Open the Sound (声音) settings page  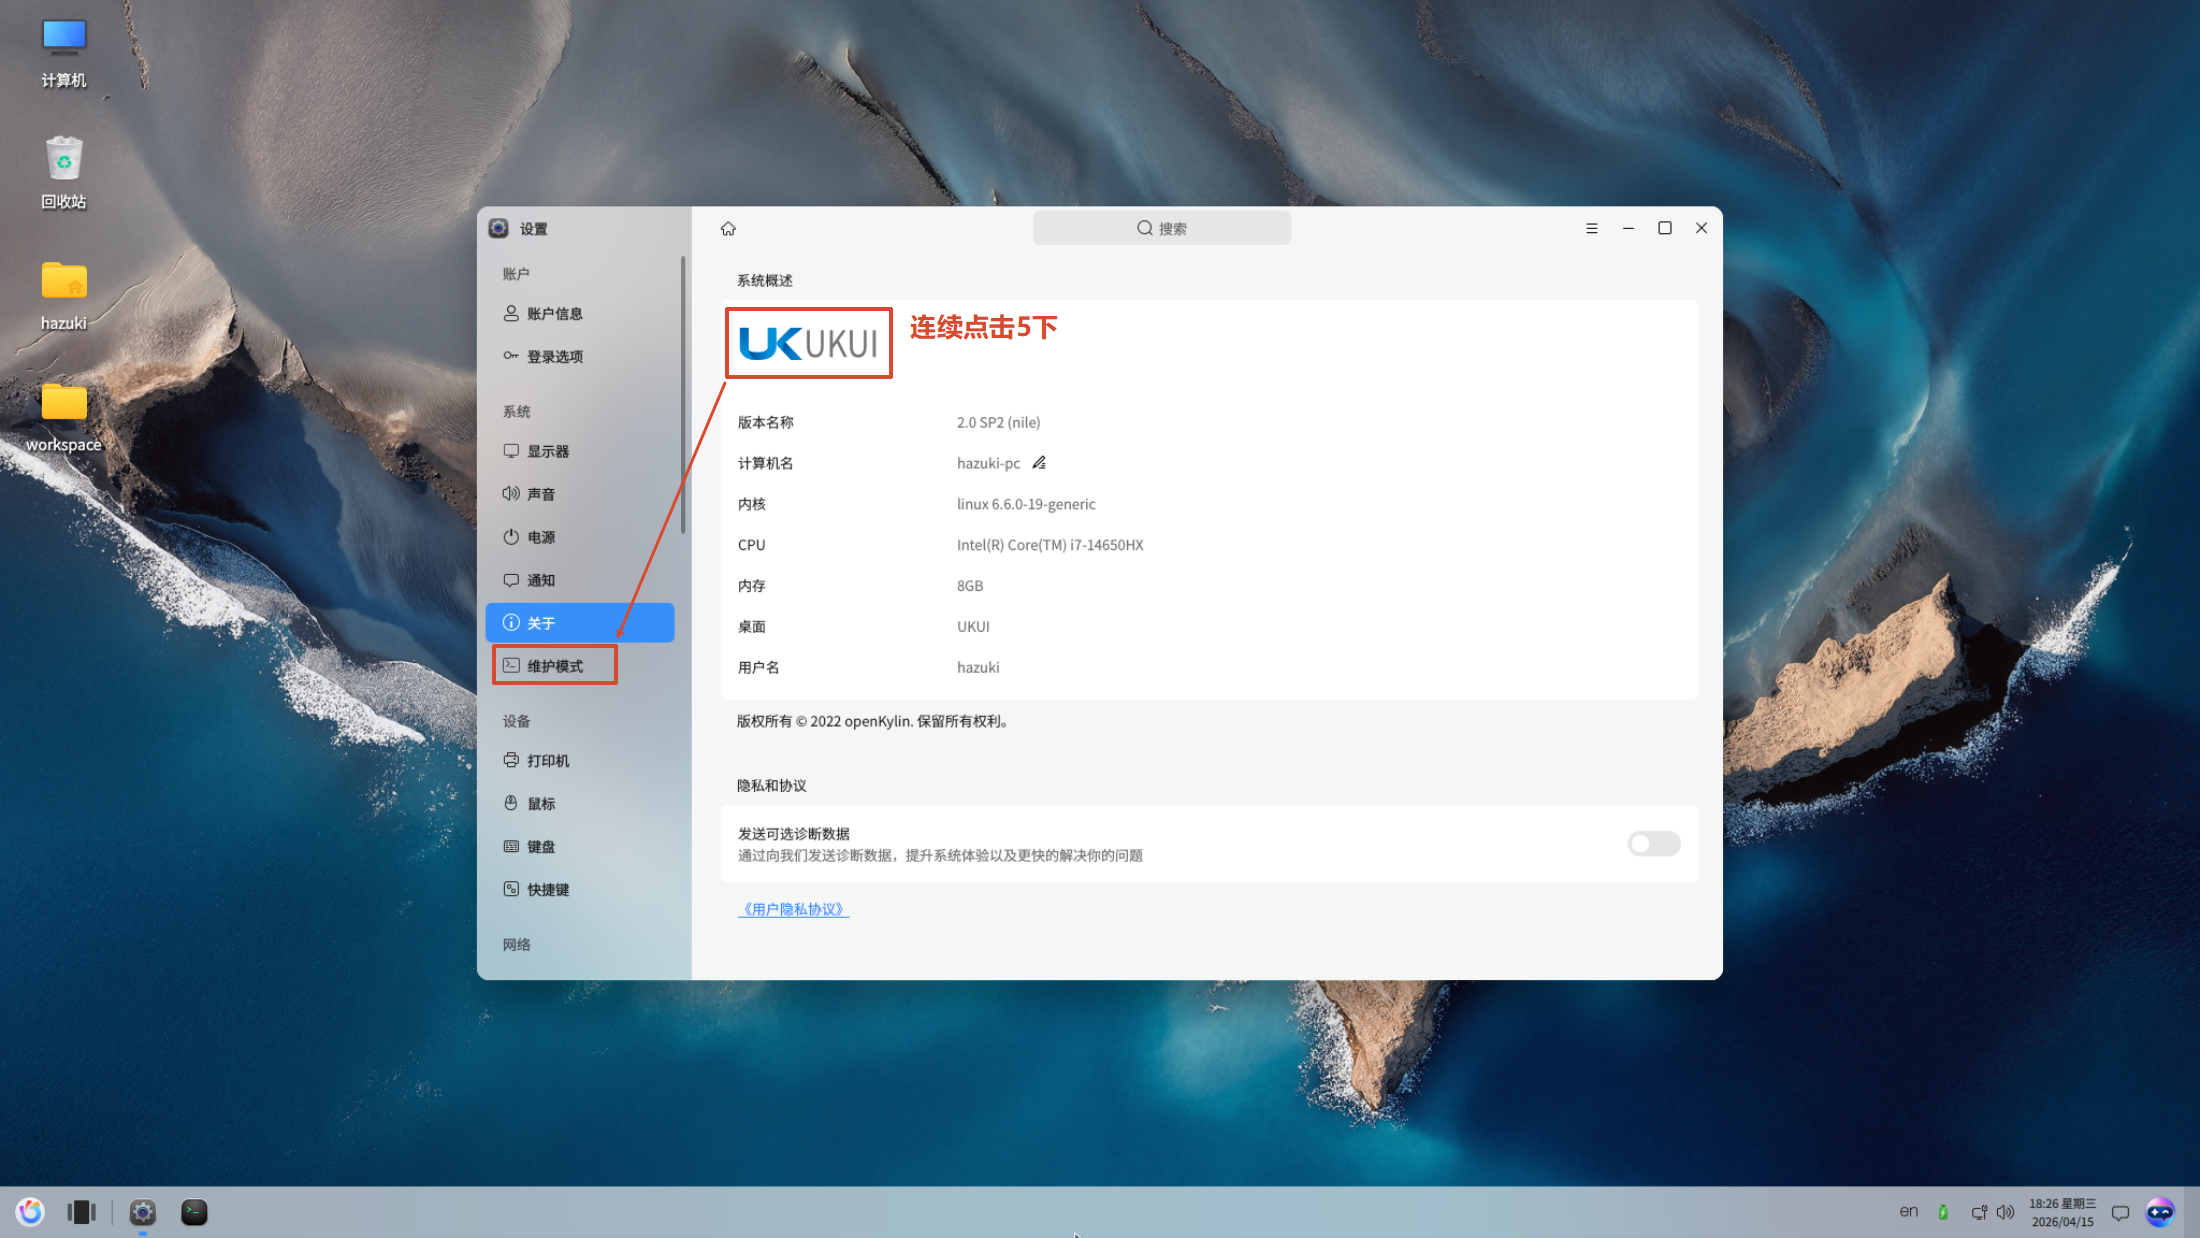pyautogui.click(x=541, y=495)
